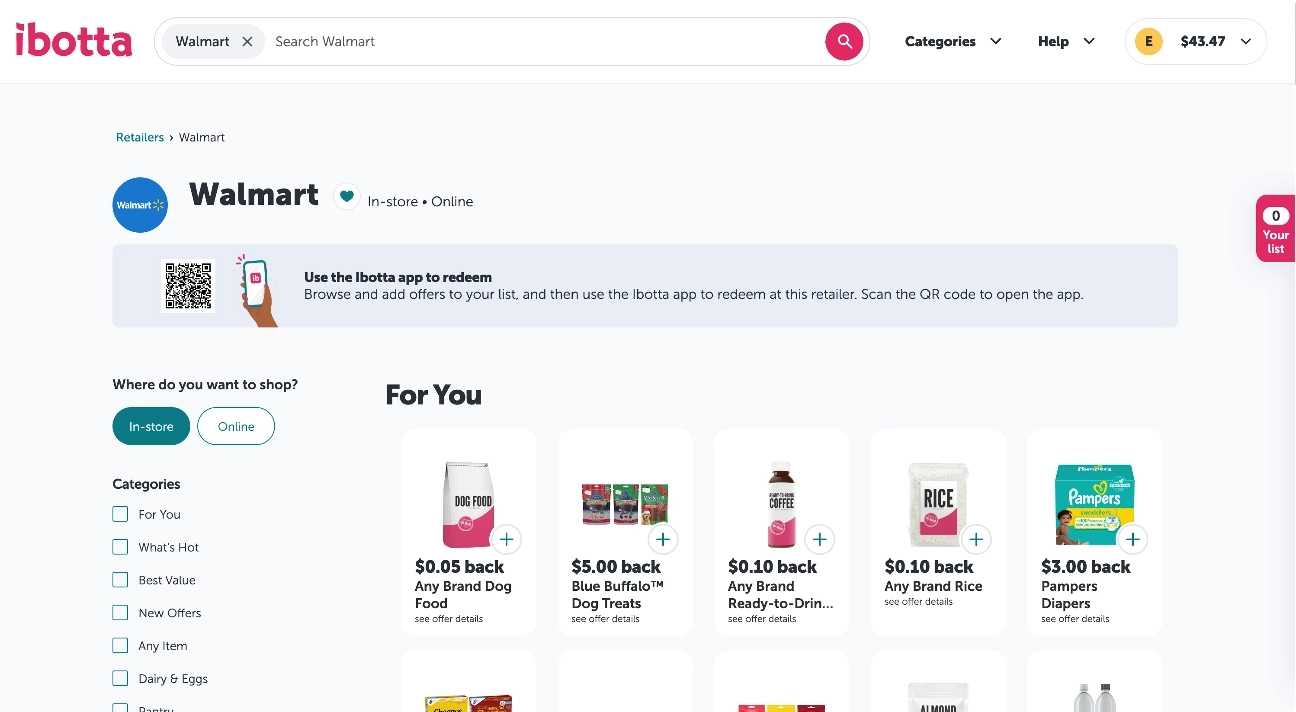Select the In-store shopping option

tap(150, 426)
